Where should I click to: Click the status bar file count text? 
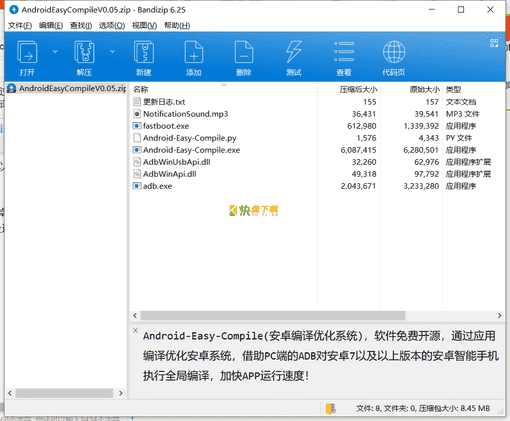[x=423, y=408]
